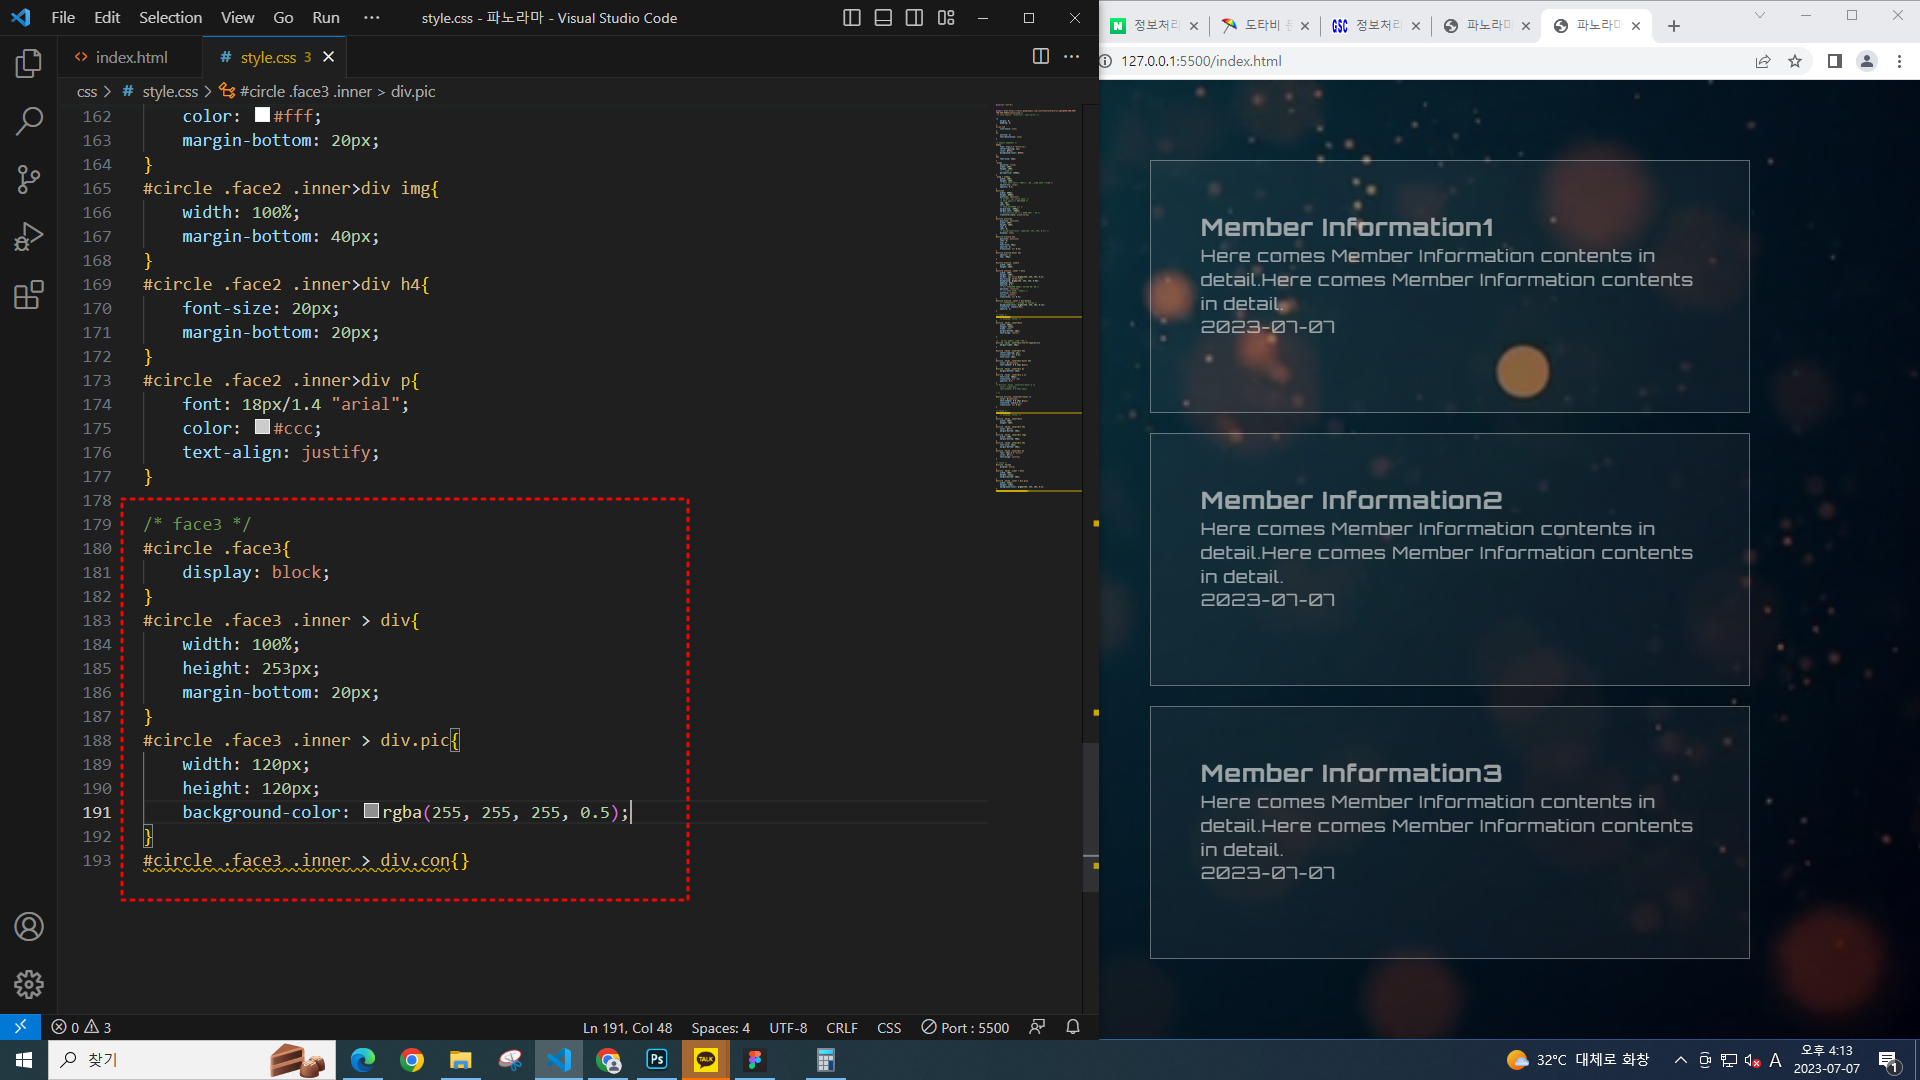Click the rgba color swatch on line 191
This screenshot has height=1080, width=1920.
coord(371,811)
